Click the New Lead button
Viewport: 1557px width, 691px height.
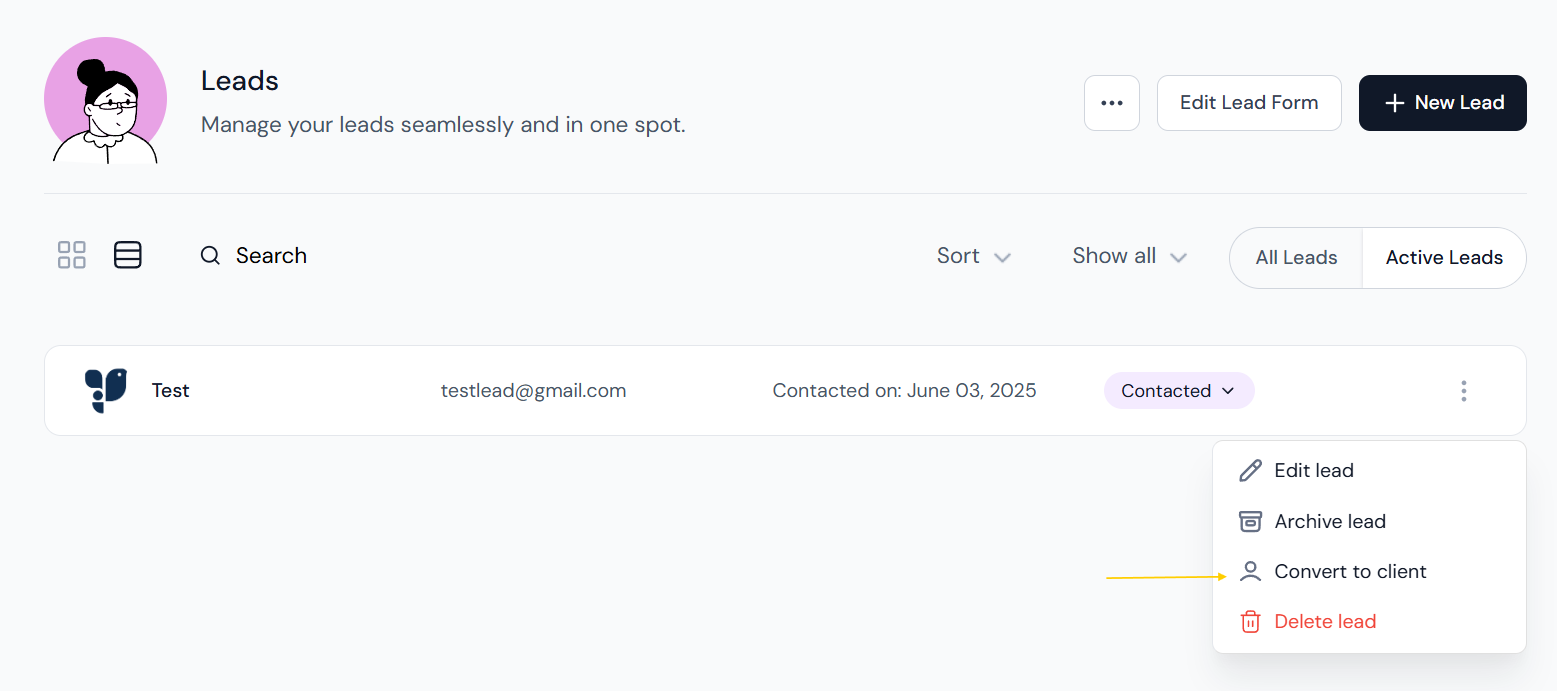(1442, 103)
